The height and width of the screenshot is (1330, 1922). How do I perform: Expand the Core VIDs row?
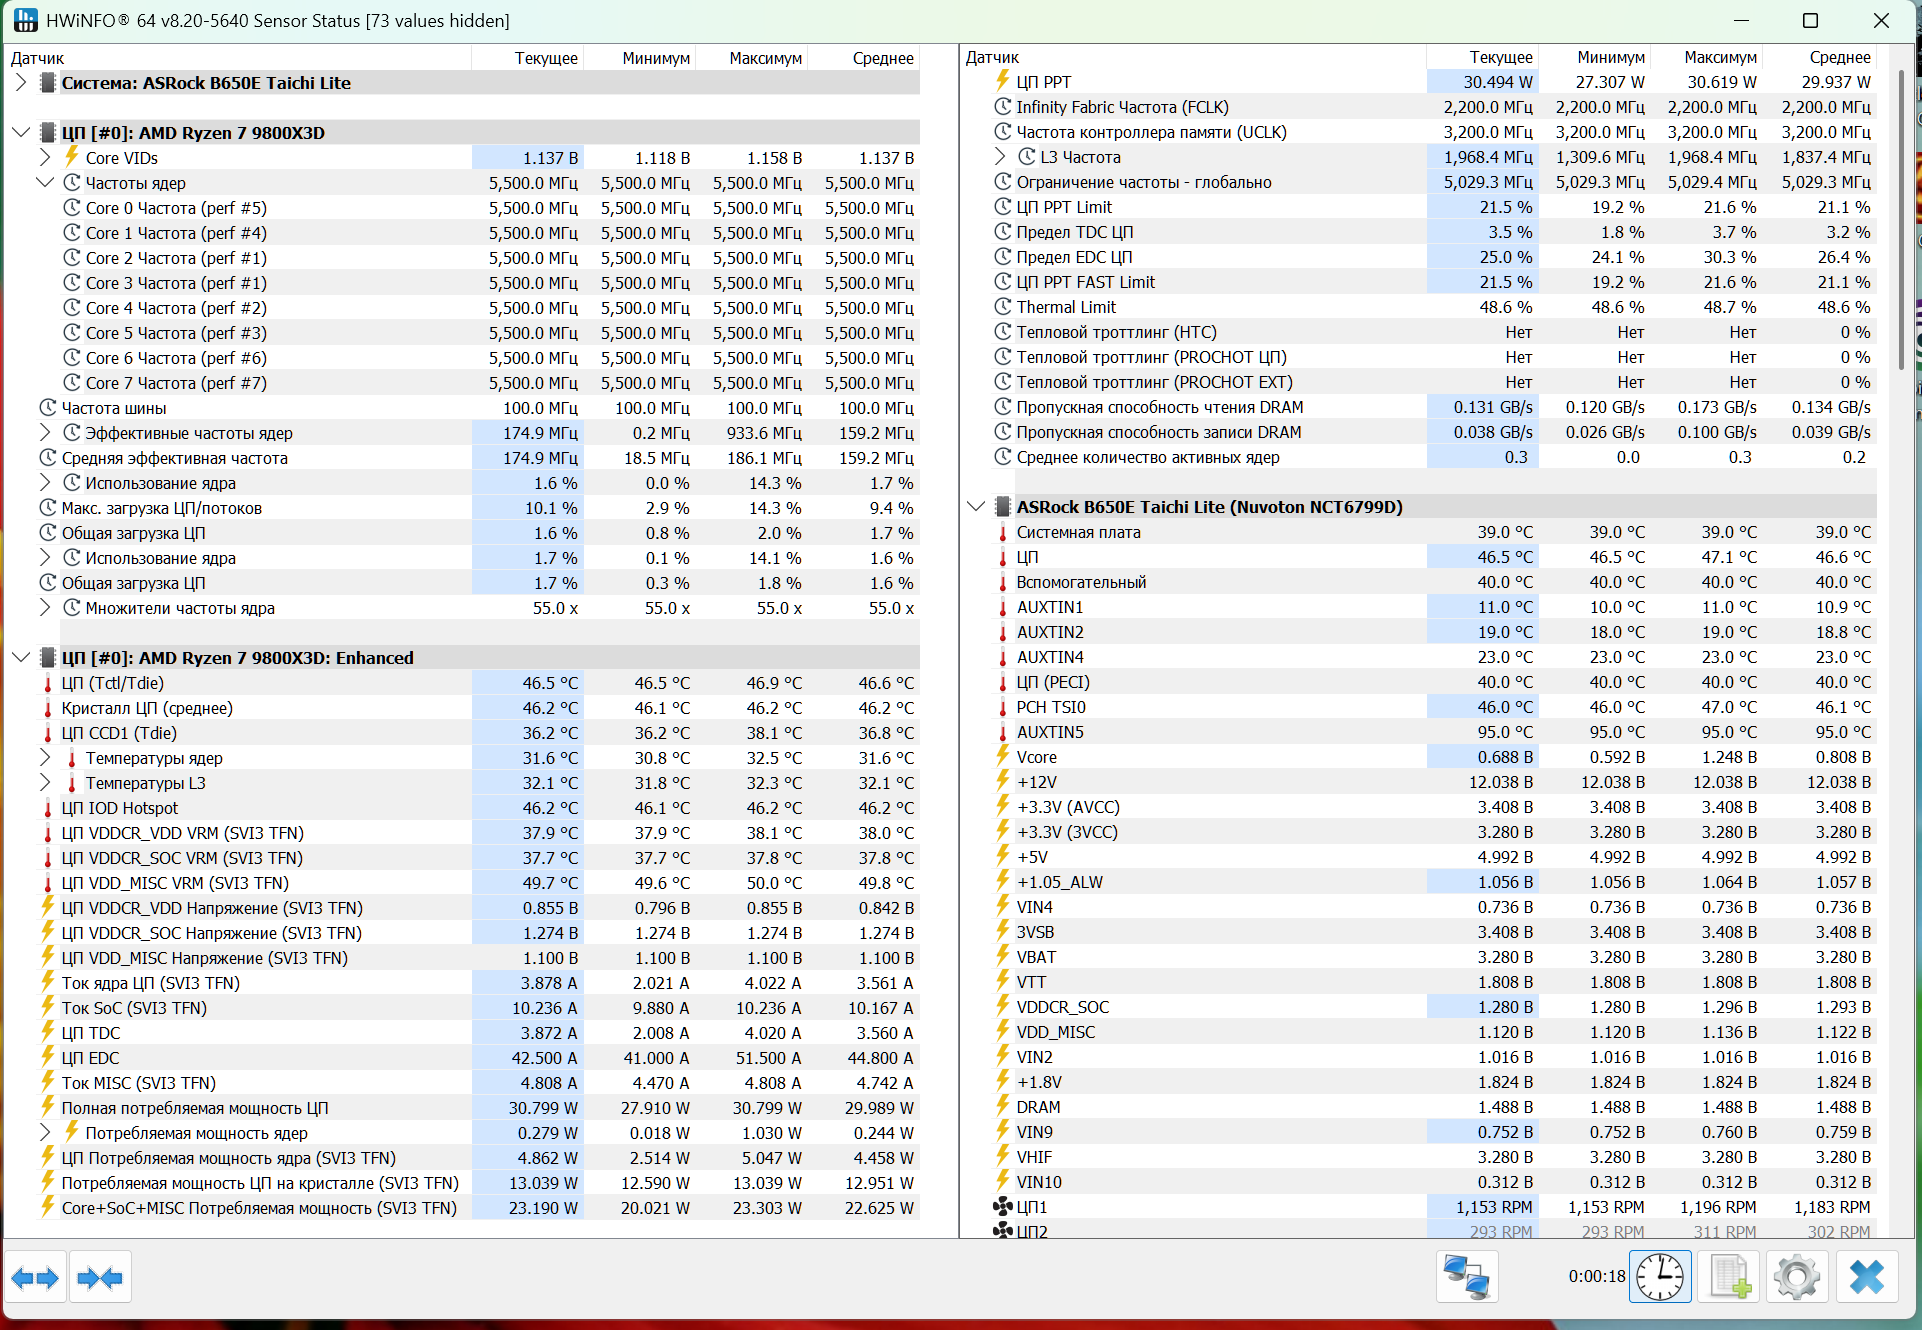[x=45, y=157]
